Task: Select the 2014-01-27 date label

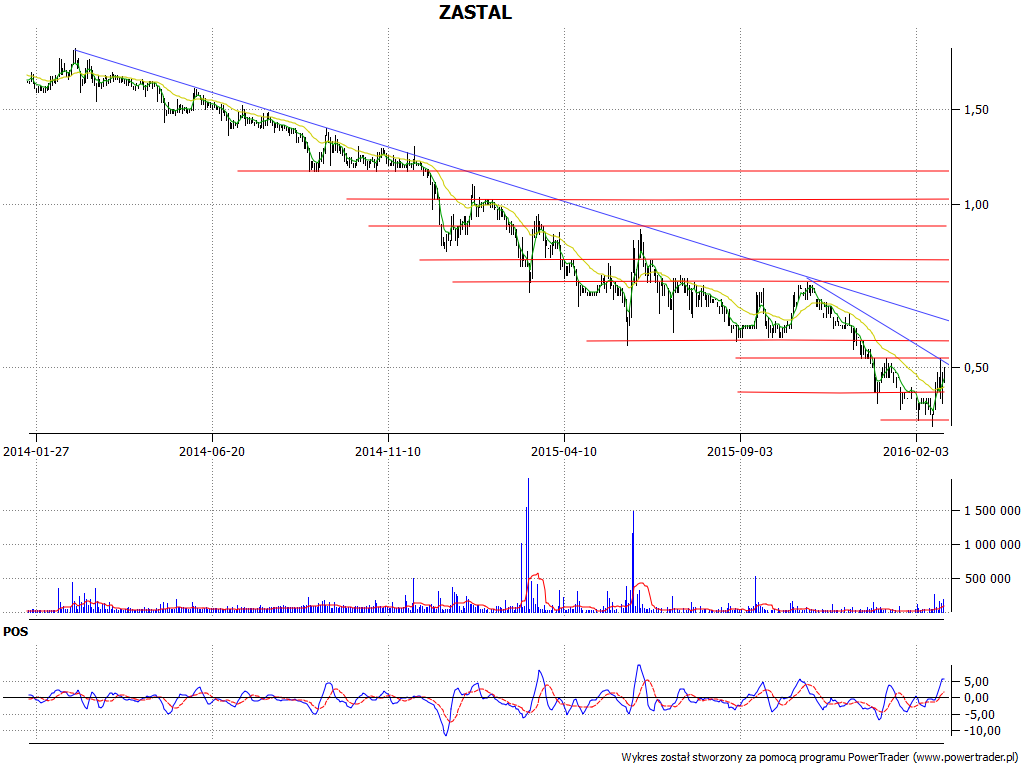Action: click(36, 451)
